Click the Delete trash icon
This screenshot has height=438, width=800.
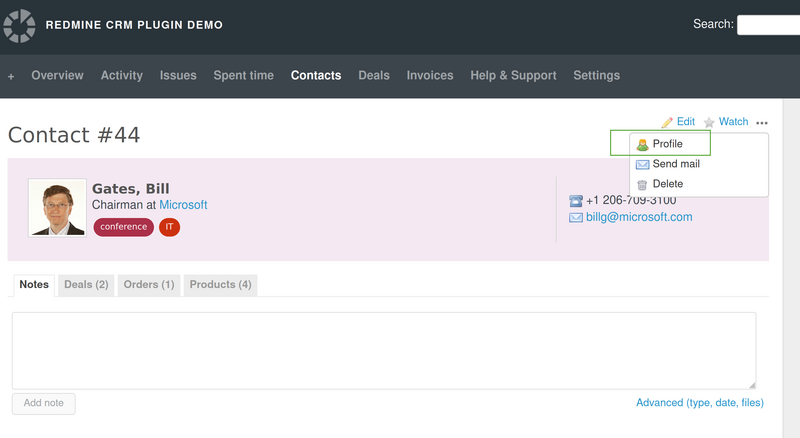coord(642,184)
